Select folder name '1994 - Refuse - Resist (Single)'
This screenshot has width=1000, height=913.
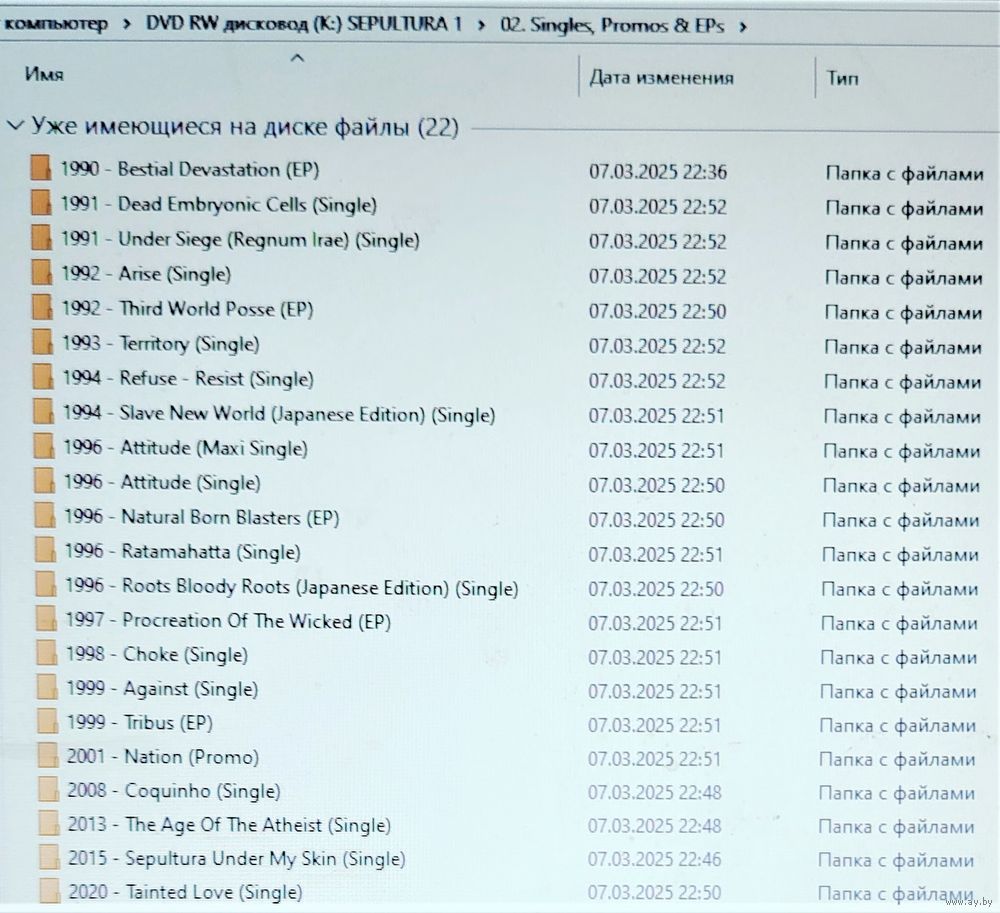[188, 379]
